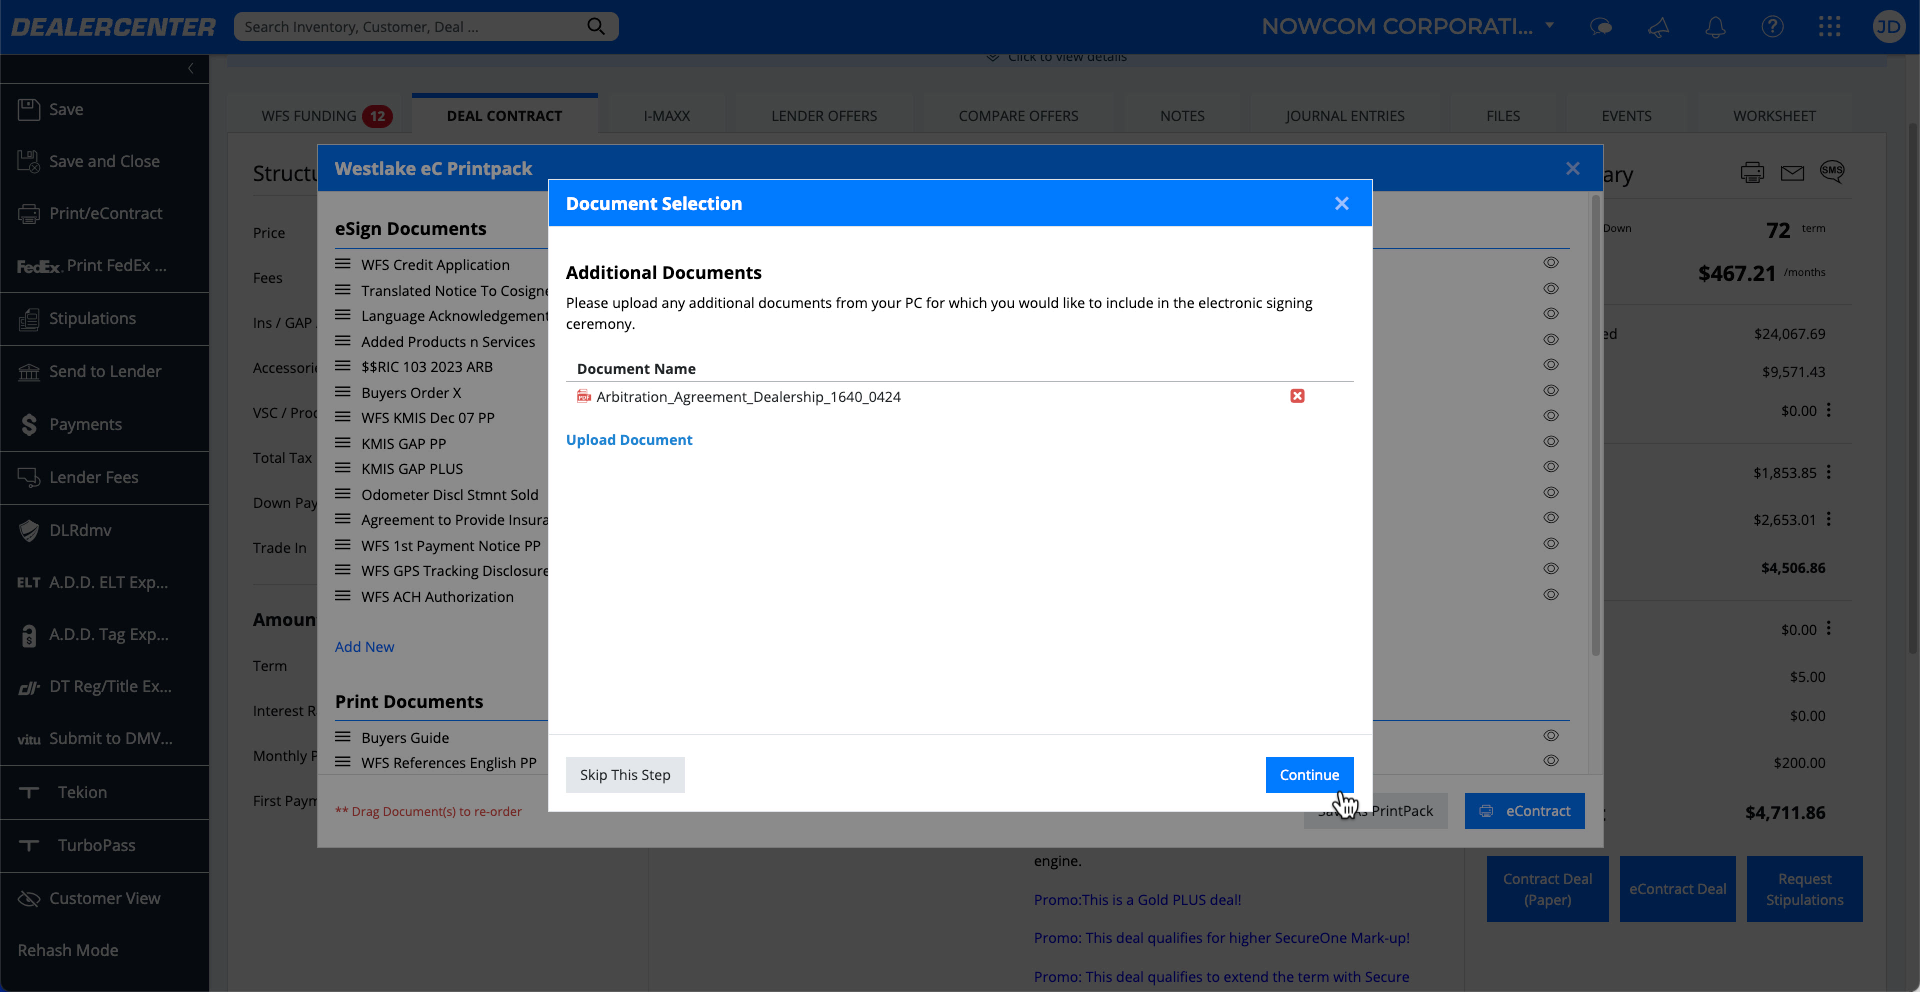Open the Print/eContract printer icon
1920x992 pixels.
[29, 213]
